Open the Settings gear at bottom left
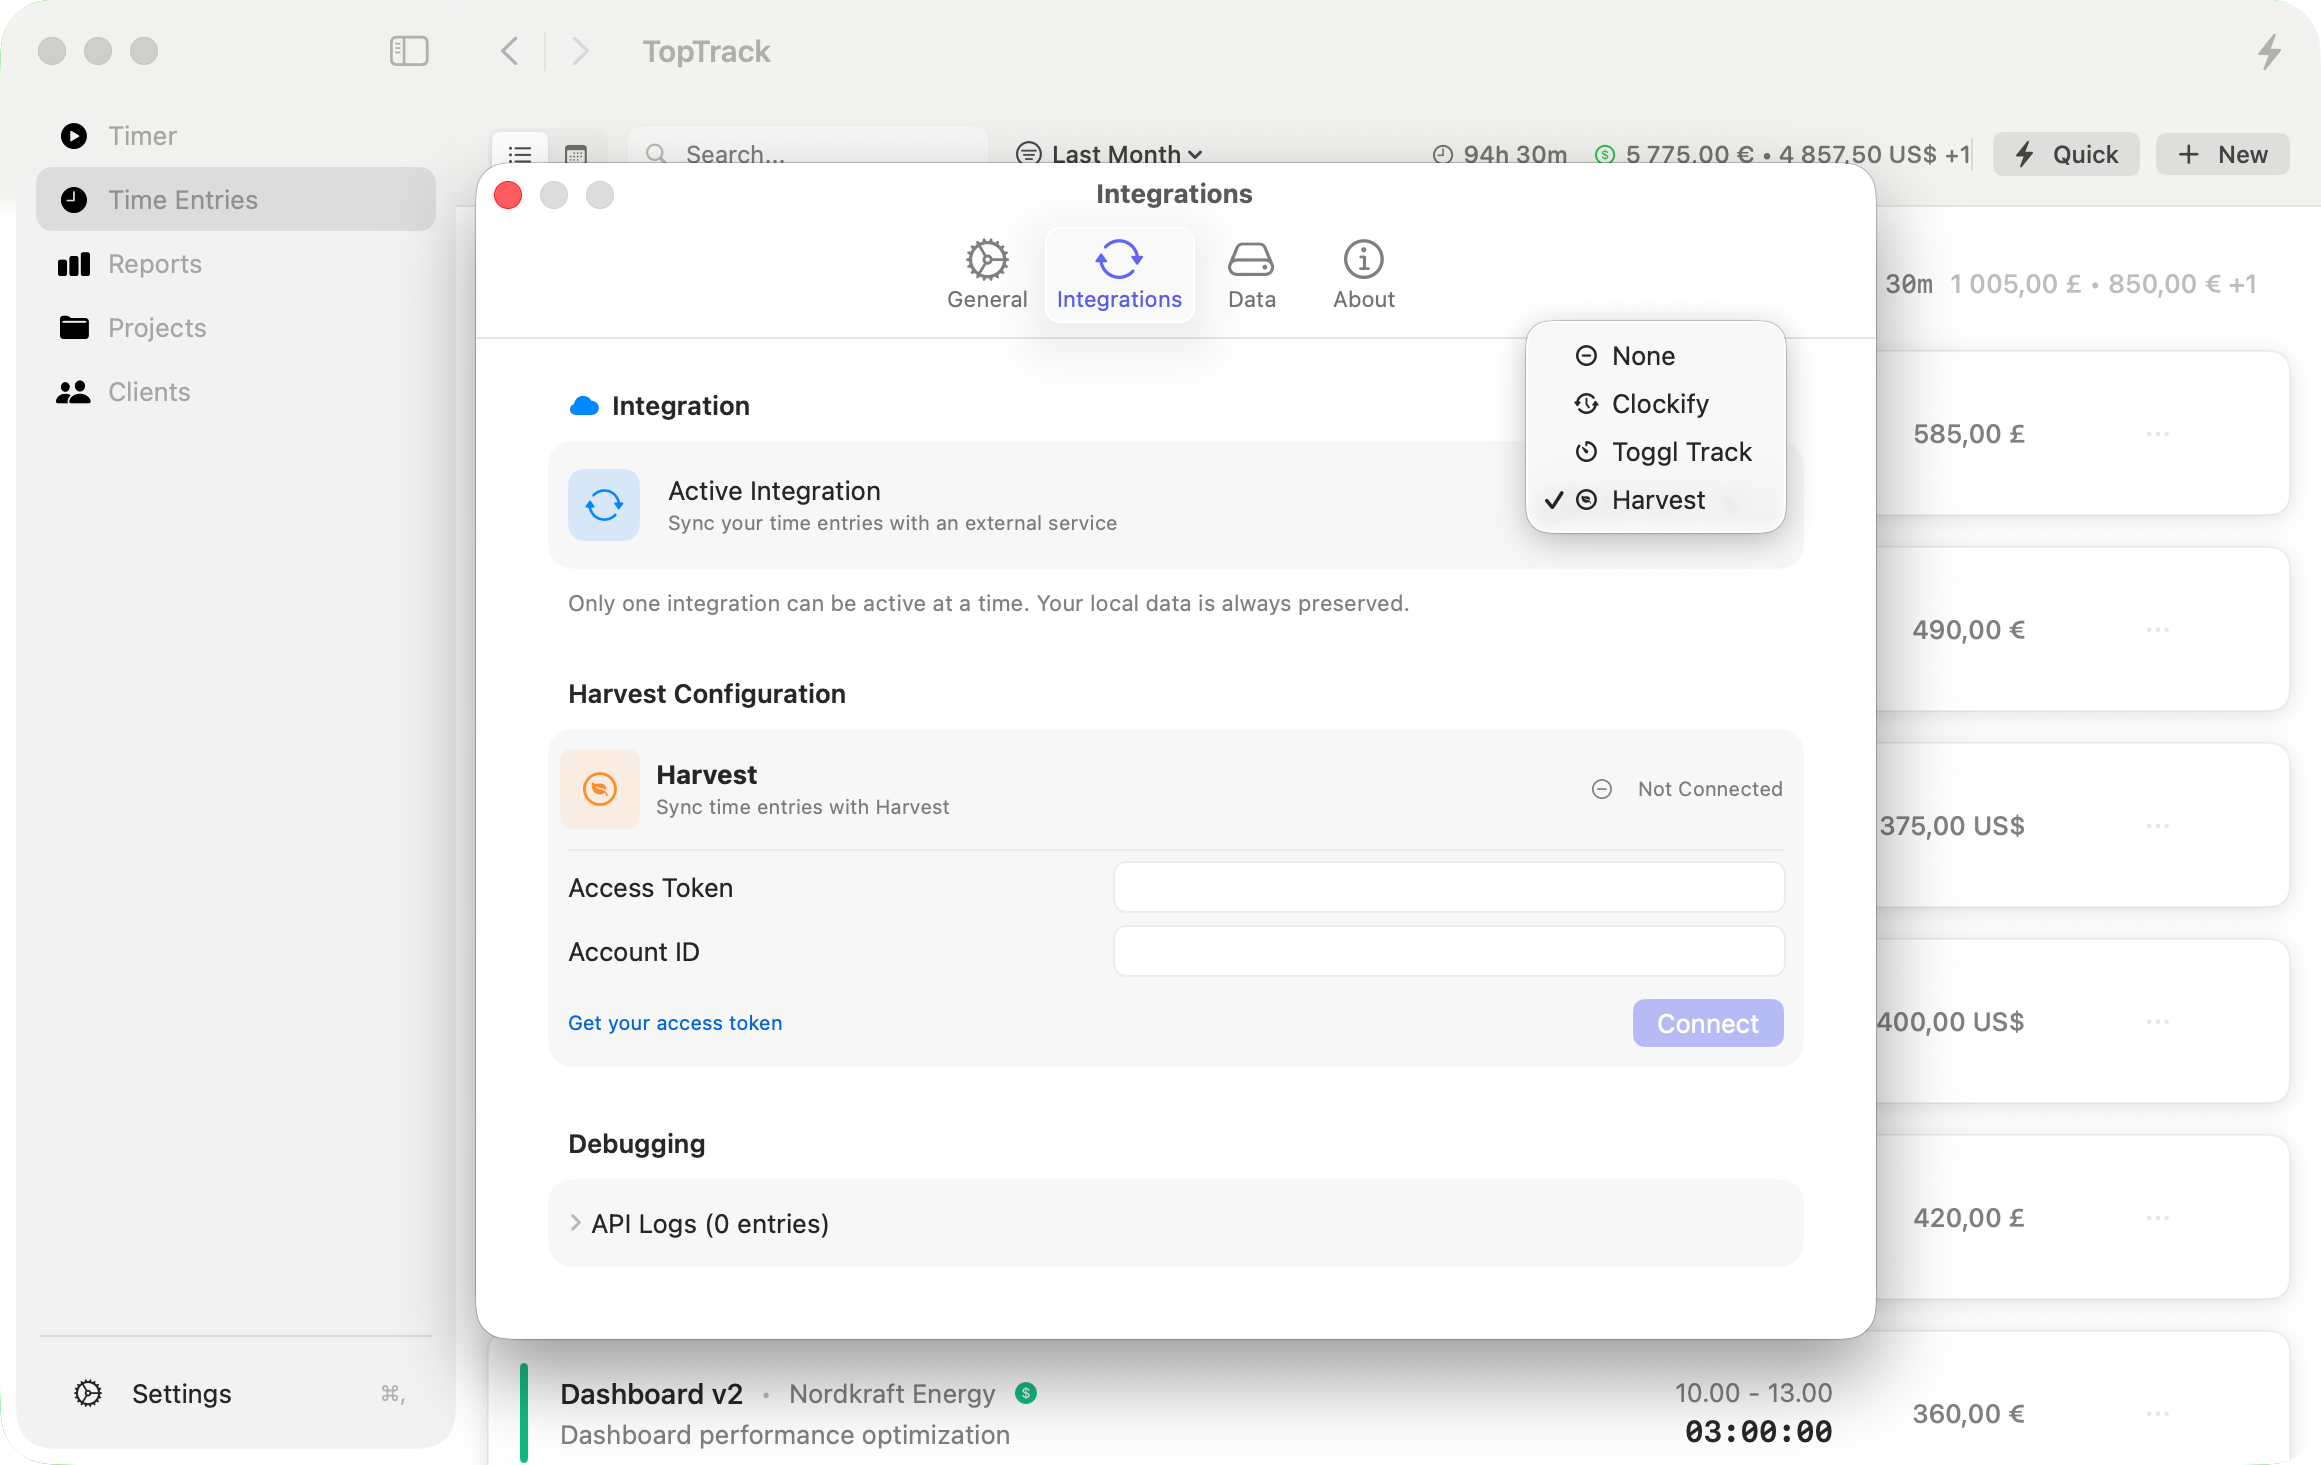 (89, 1393)
